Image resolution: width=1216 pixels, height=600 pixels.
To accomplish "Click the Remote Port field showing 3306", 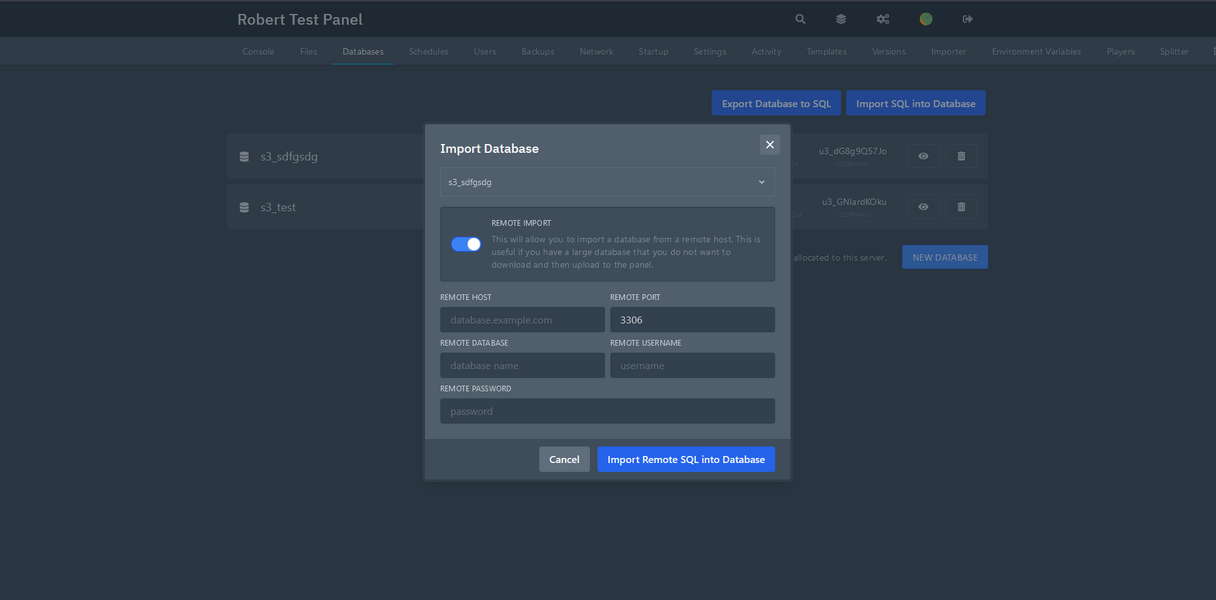I will point(692,319).
